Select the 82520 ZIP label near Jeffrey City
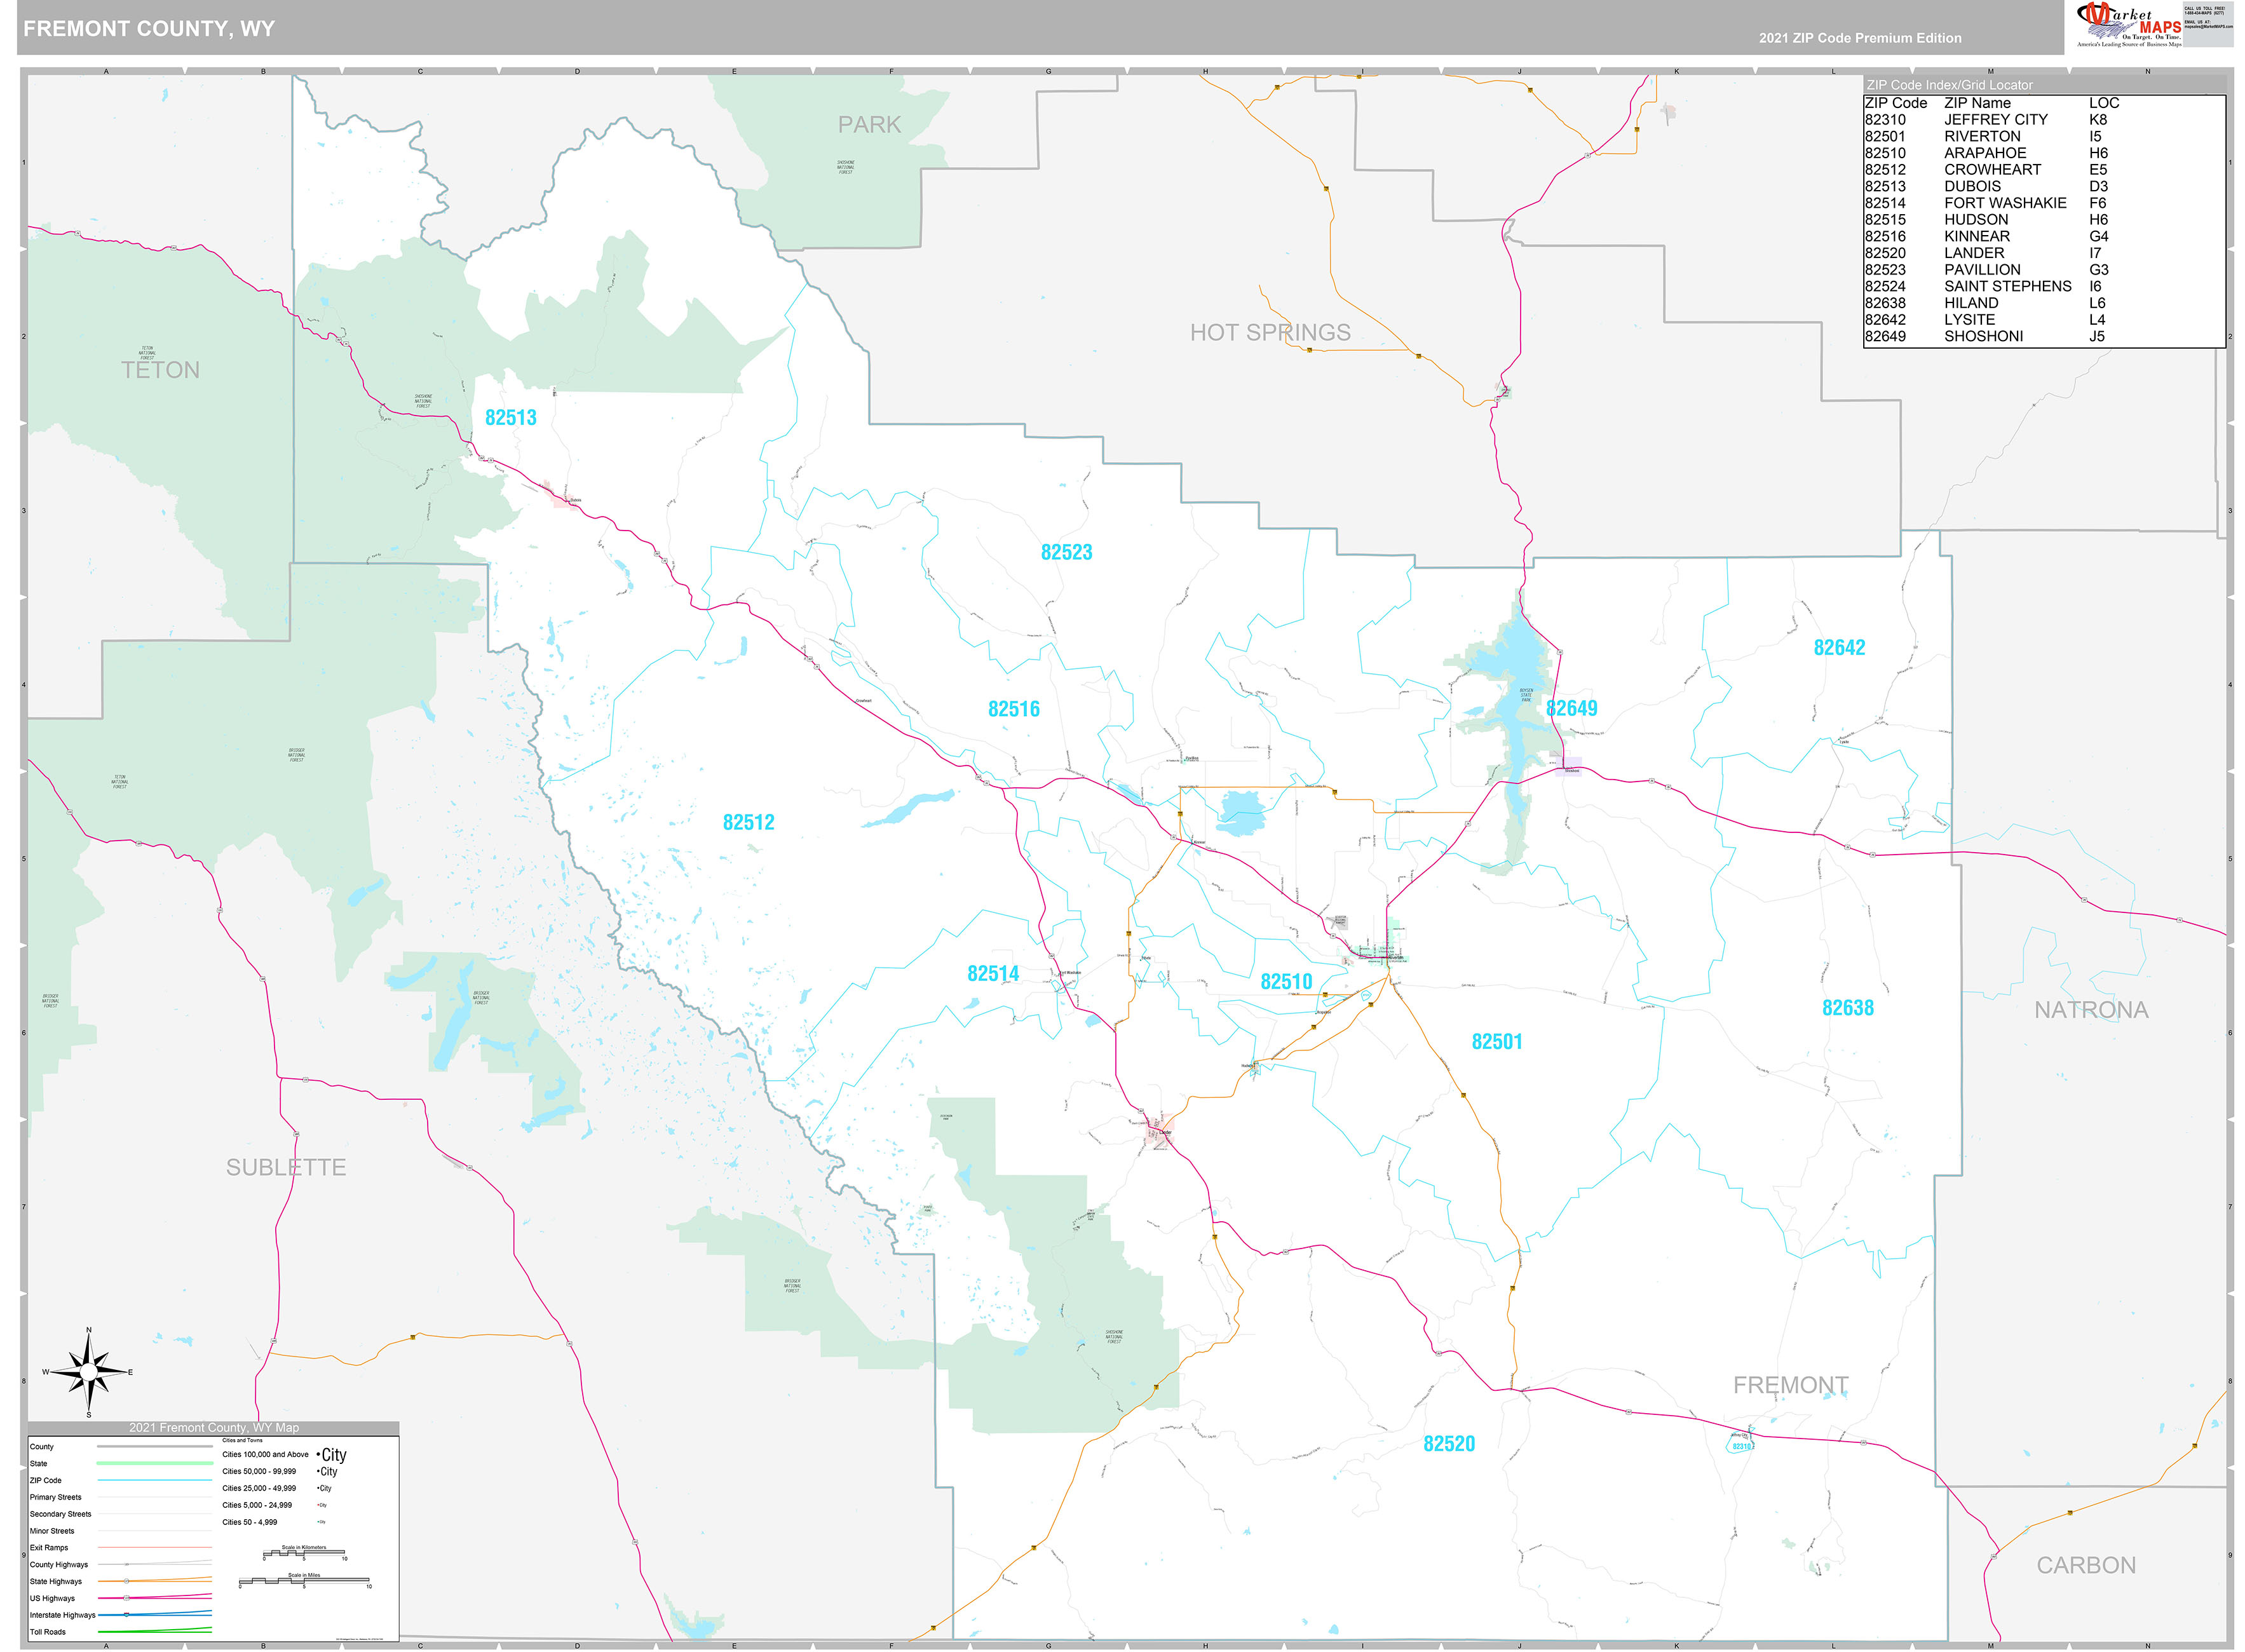Viewport: 2245px width, 1652px height. (1450, 1444)
